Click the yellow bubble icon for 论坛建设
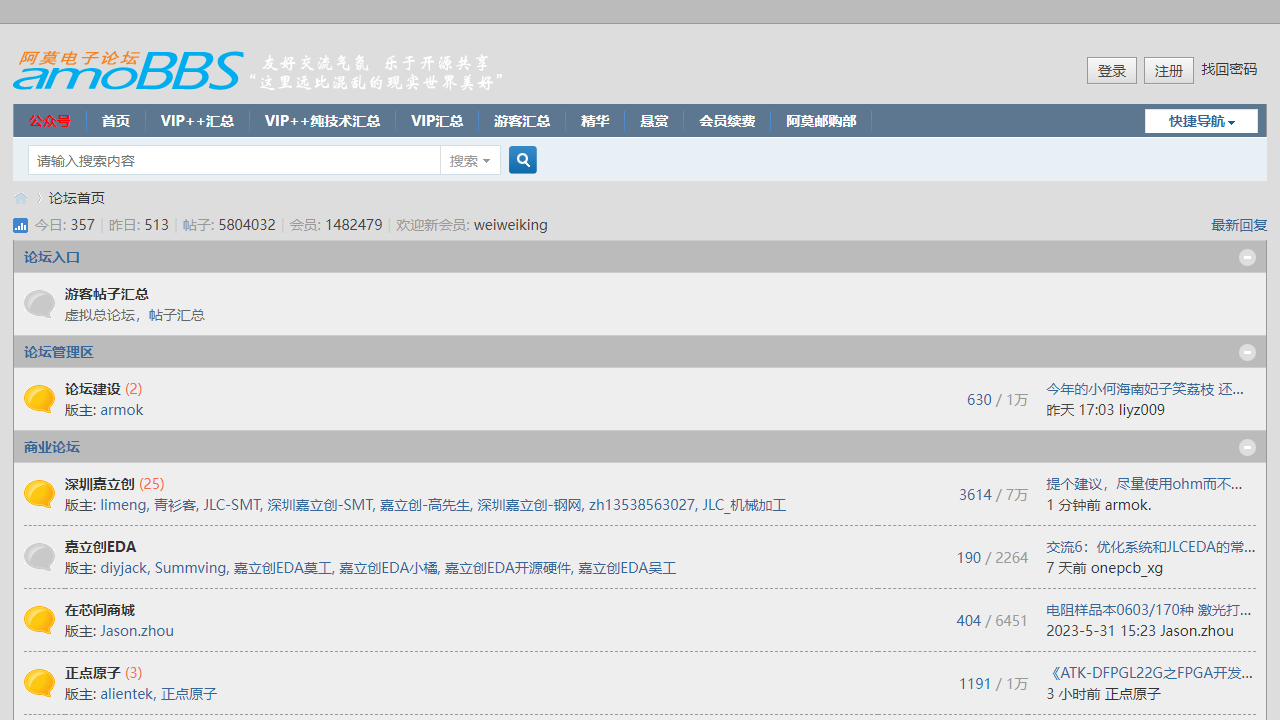This screenshot has height=720, width=1280. [x=39, y=399]
